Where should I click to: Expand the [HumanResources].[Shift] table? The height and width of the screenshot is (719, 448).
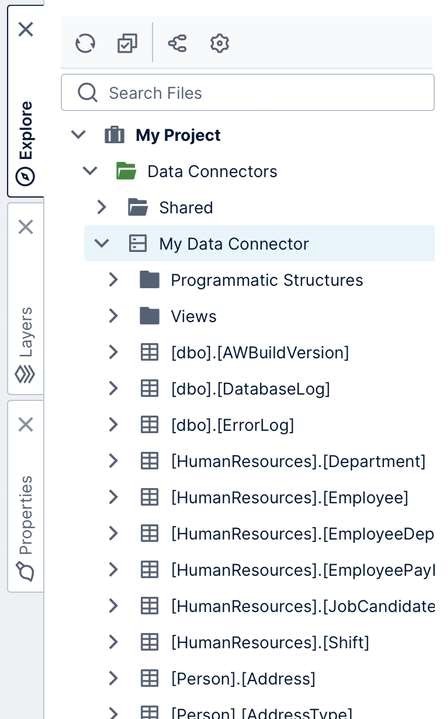point(113,642)
